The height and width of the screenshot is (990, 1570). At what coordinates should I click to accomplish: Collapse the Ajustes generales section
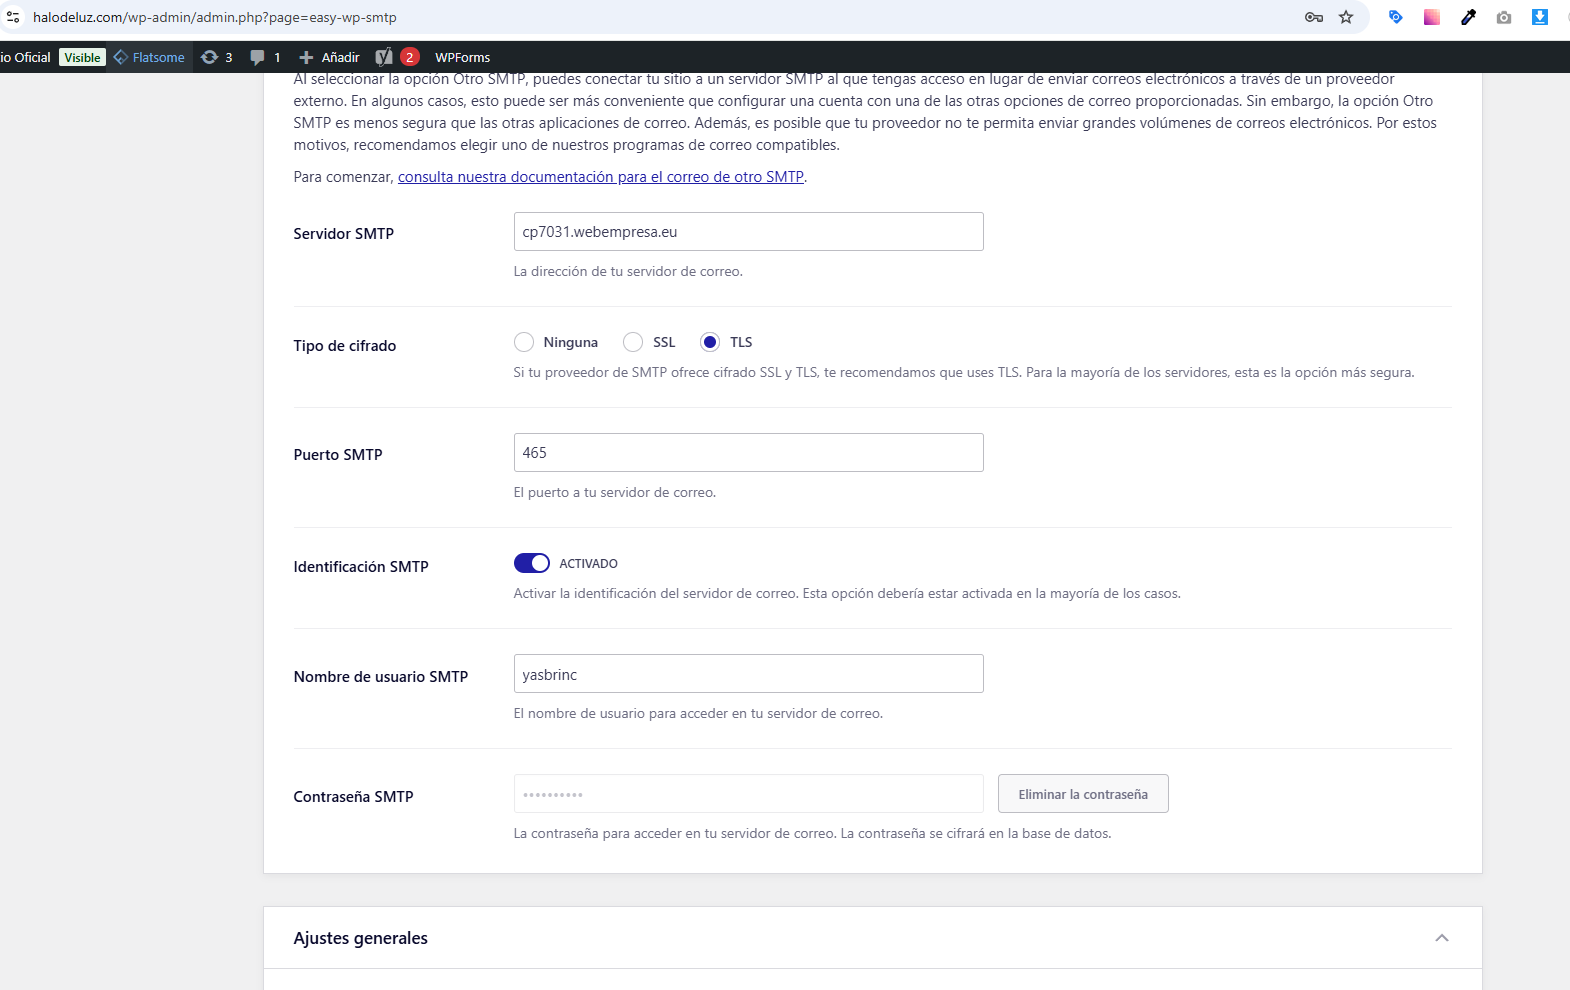click(x=1442, y=938)
